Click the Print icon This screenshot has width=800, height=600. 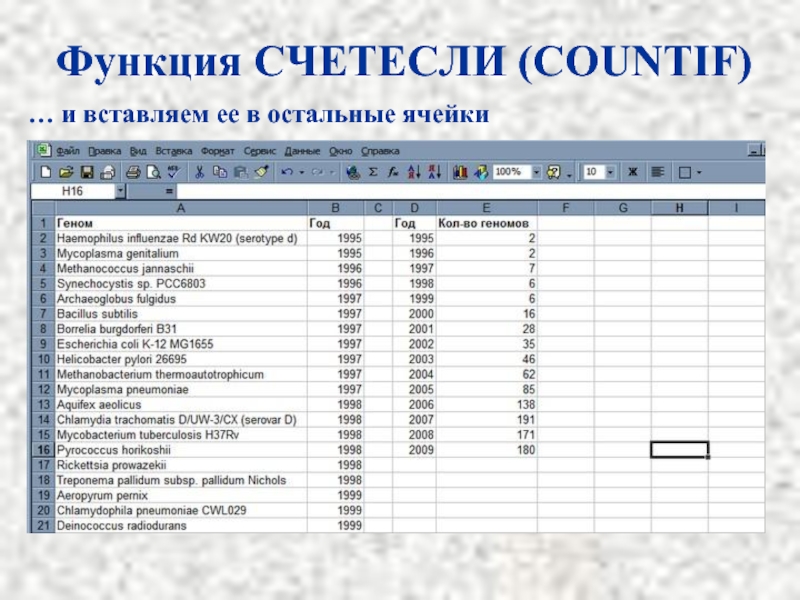pos(133,172)
